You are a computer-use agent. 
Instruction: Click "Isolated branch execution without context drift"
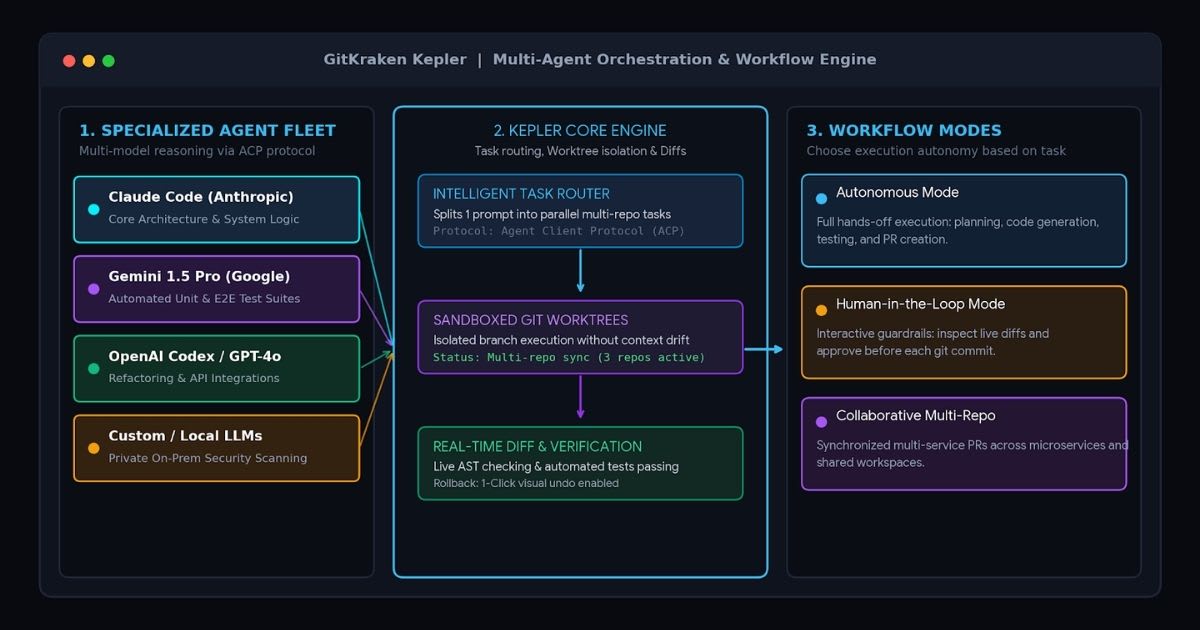coord(561,340)
